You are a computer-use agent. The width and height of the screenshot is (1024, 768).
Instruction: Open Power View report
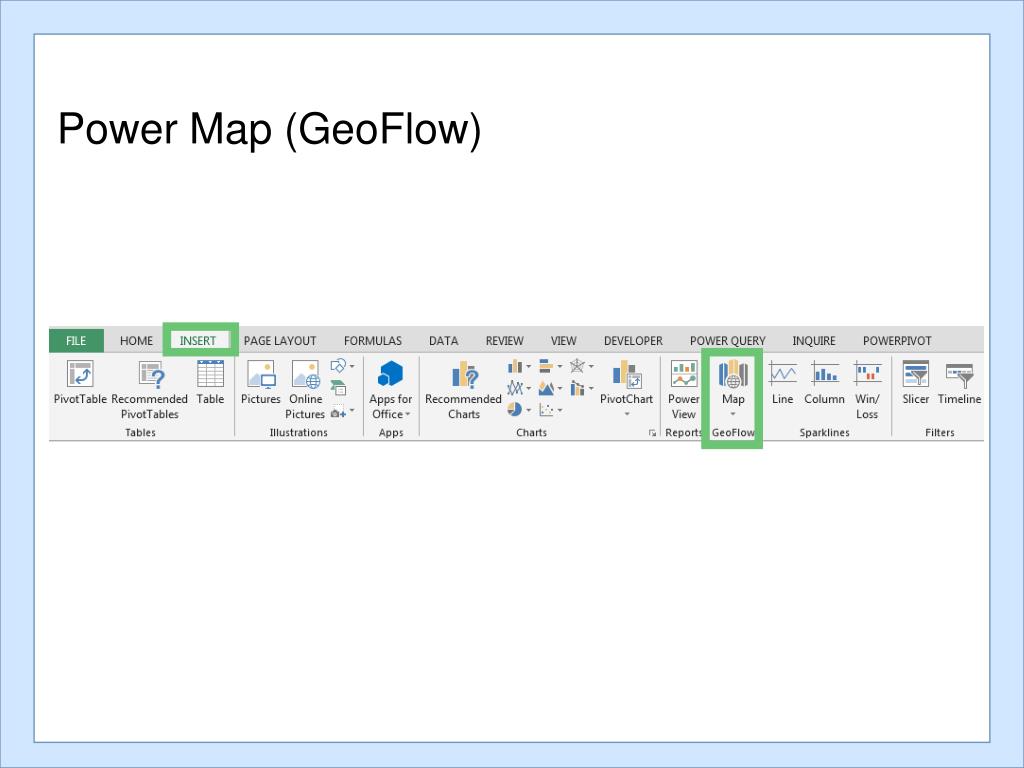click(684, 390)
